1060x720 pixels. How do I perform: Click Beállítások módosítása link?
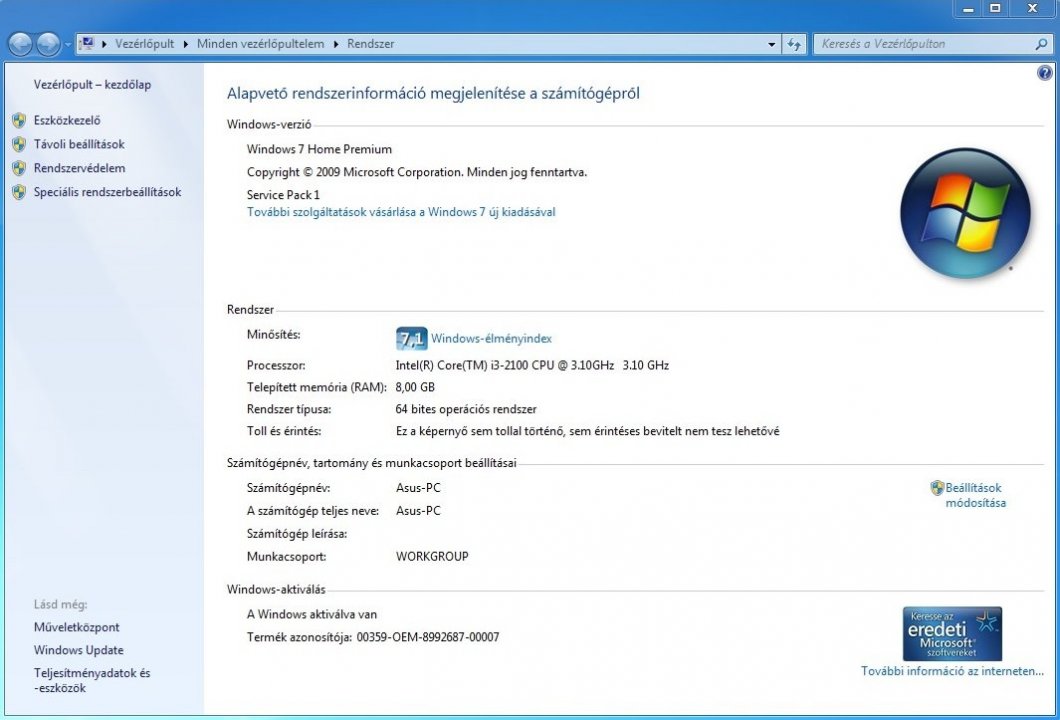coord(975,495)
